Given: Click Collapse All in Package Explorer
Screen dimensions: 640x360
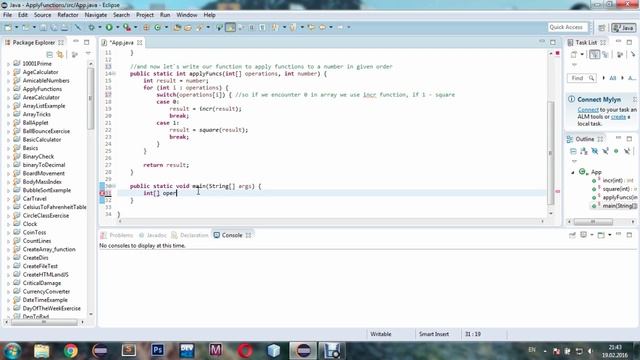Looking at the screenshot, I should point(49,54).
